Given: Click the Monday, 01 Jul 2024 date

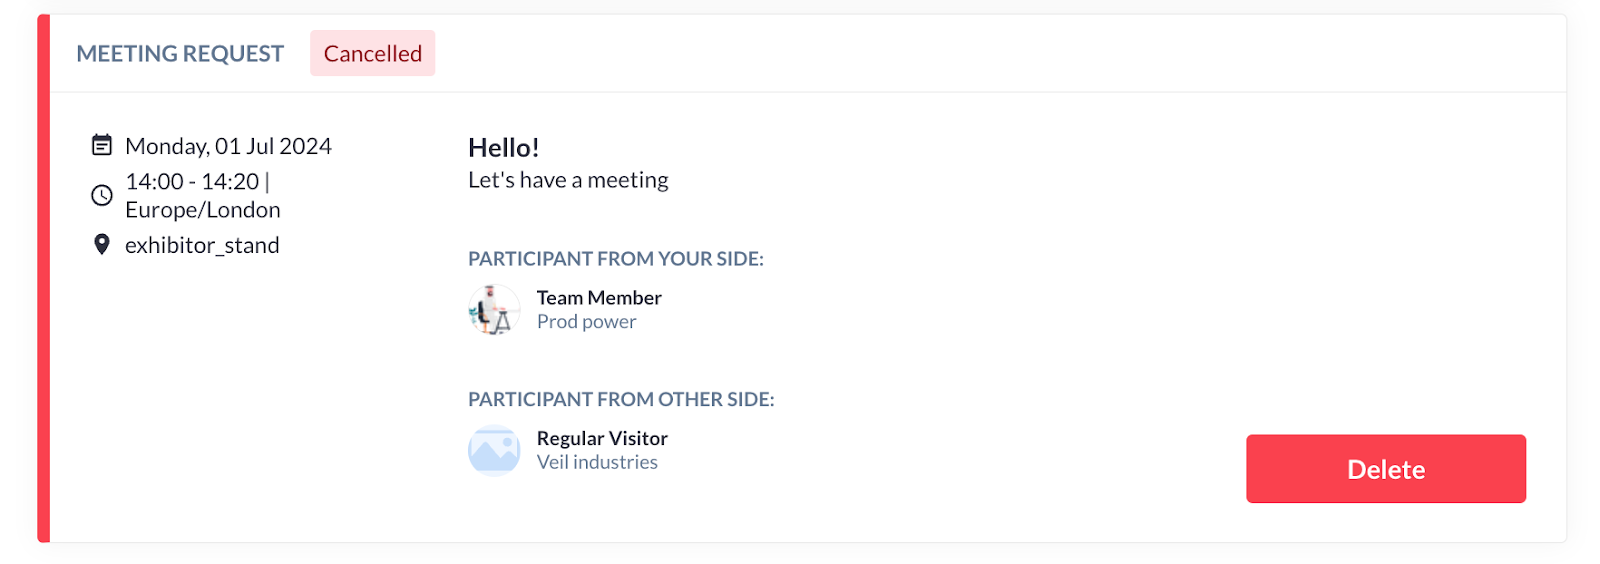Looking at the screenshot, I should point(228,146).
